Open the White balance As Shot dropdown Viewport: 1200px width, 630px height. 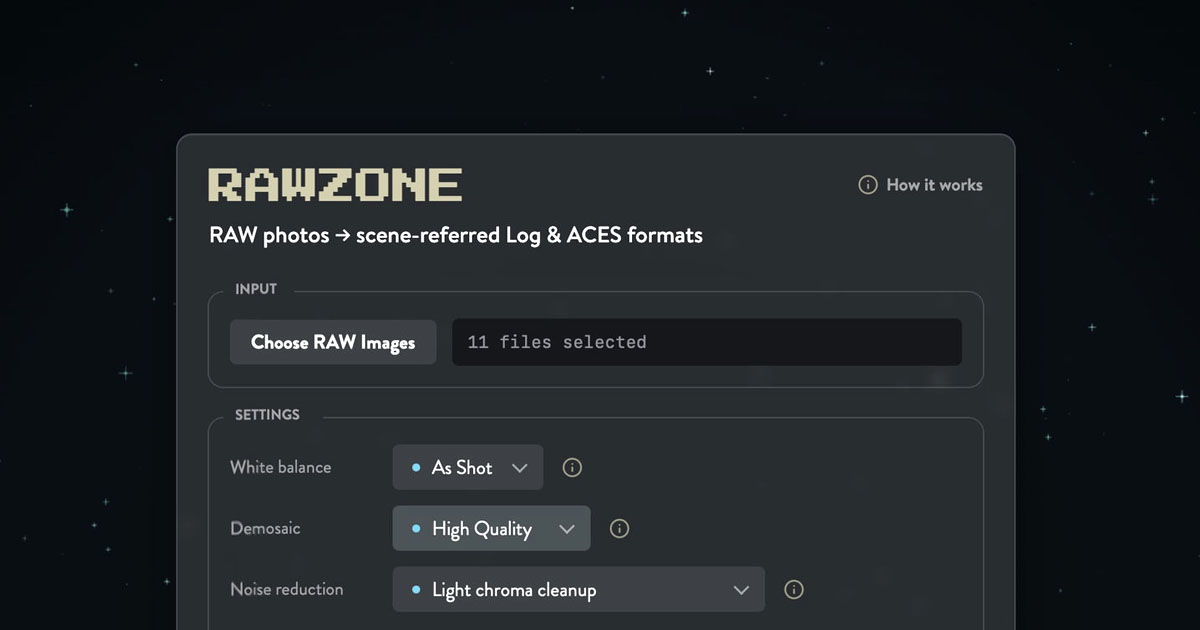468,467
